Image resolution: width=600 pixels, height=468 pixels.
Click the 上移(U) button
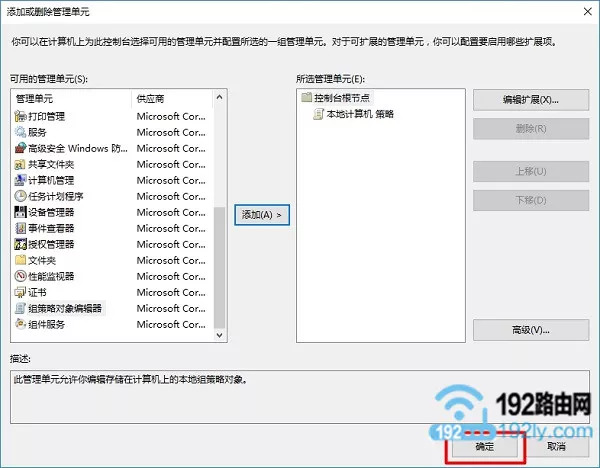[531, 171]
